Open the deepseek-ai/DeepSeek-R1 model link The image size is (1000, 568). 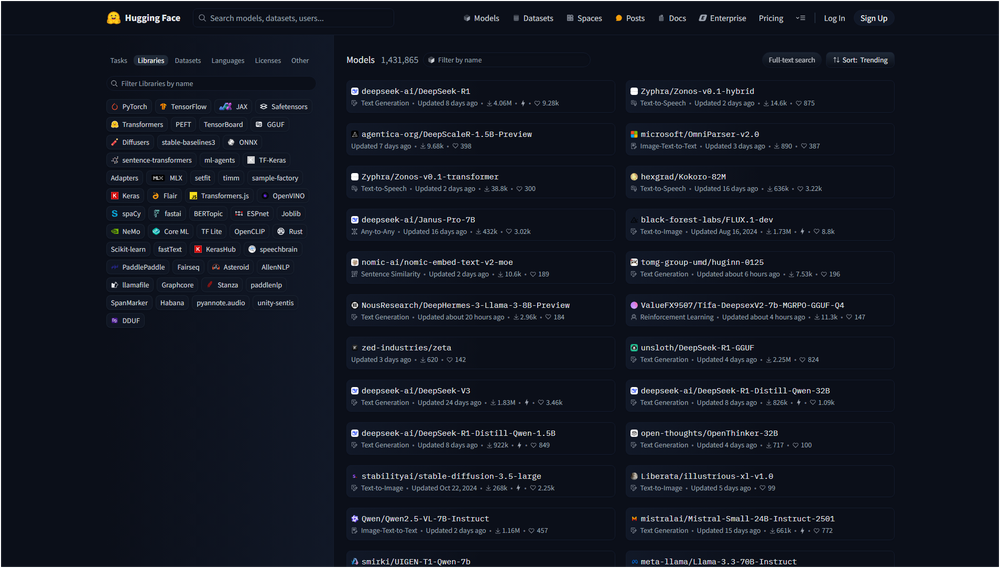pyautogui.click(x=415, y=91)
